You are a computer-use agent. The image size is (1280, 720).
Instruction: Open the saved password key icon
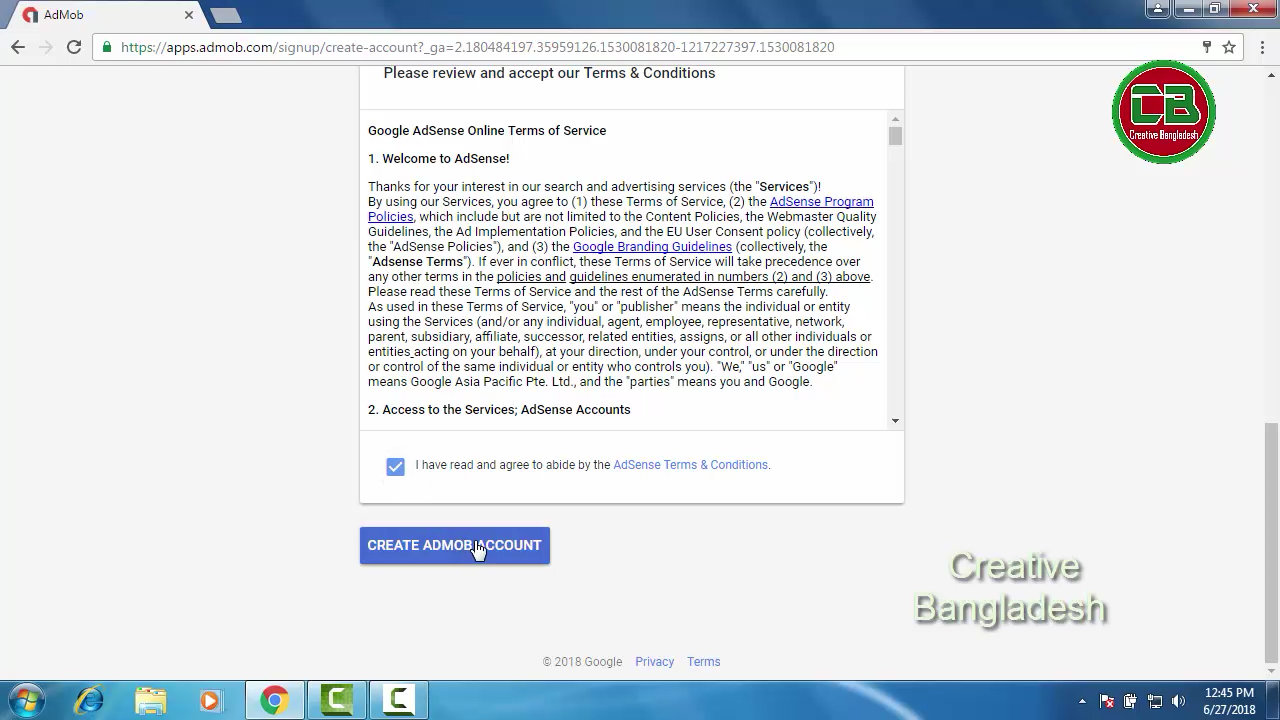[x=1206, y=47]
